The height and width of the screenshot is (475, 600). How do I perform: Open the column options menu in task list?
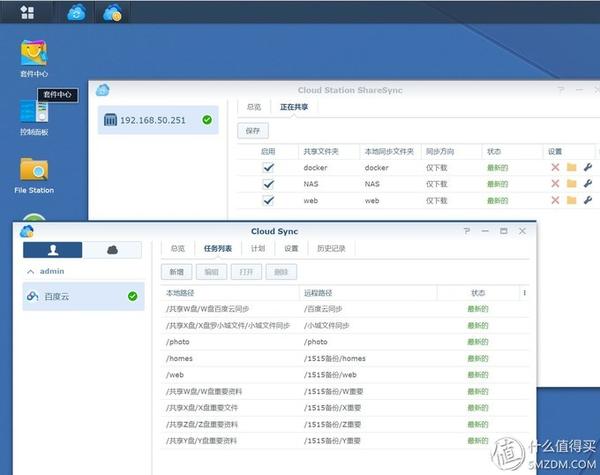[x=524, y=293]
